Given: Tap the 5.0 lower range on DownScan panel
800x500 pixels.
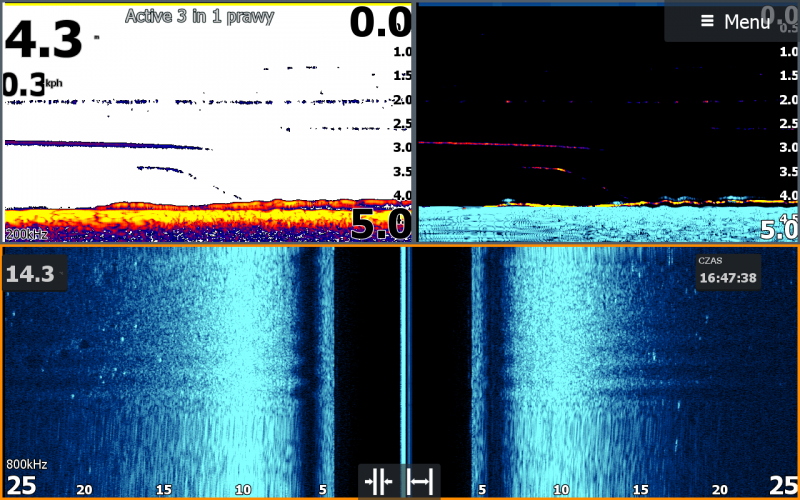Looking at the screenshot, I should click(x=779, y=230).
